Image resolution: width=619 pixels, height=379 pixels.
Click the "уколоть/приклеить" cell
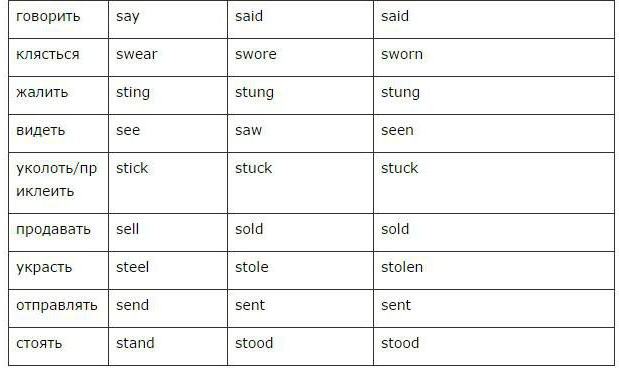point(58,183)
